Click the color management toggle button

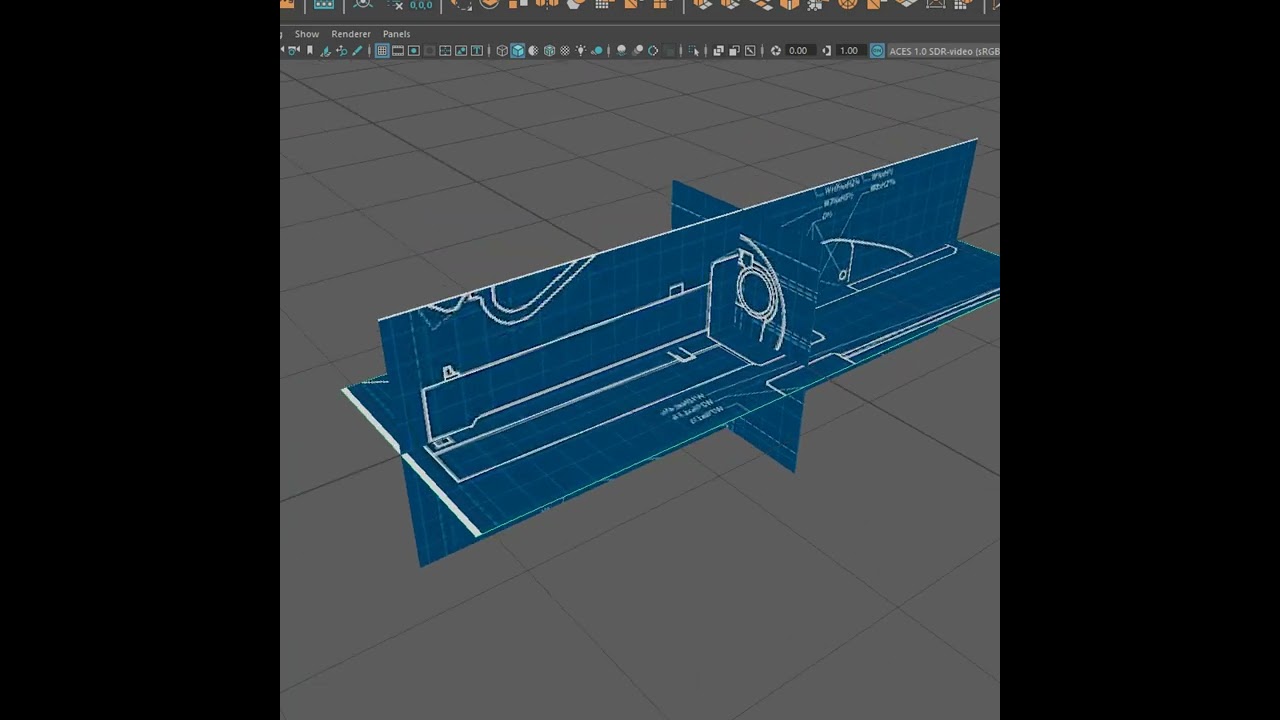[877, 50]
